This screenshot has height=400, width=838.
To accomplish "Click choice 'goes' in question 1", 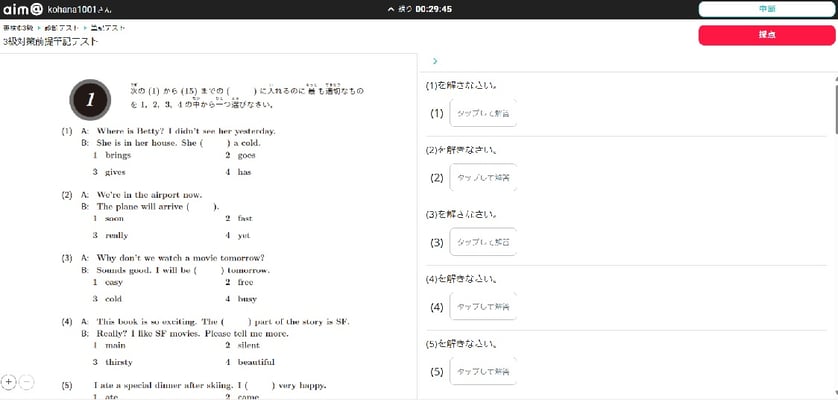I will (x=246, y=155).
